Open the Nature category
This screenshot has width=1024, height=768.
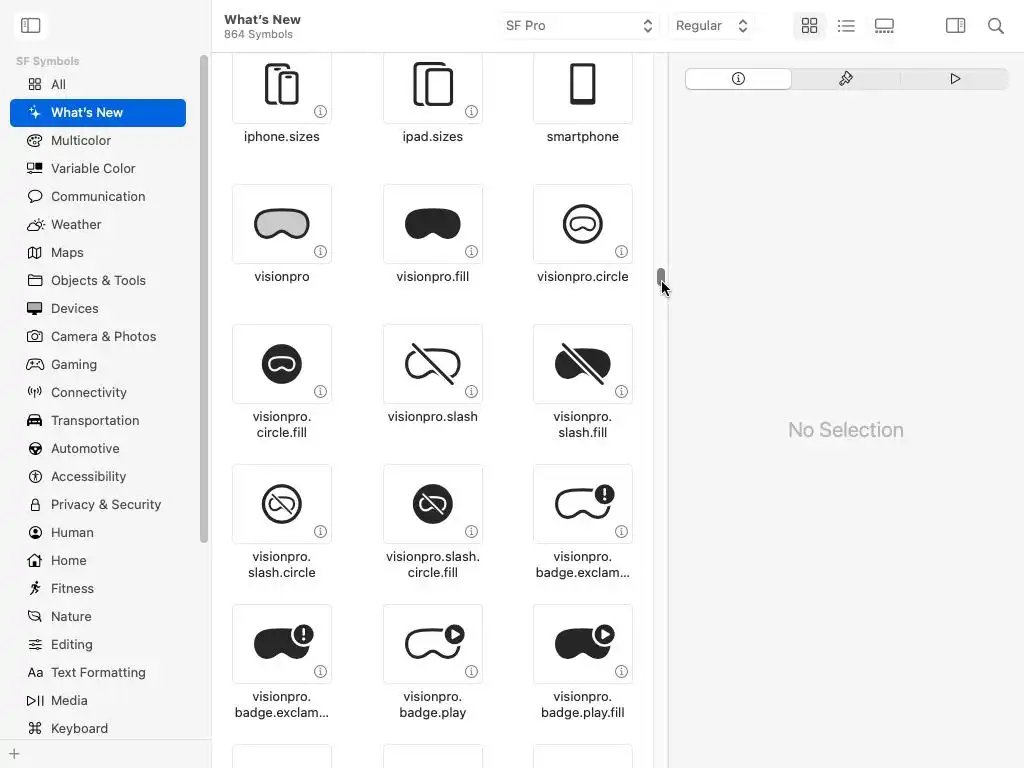point(98,616)
